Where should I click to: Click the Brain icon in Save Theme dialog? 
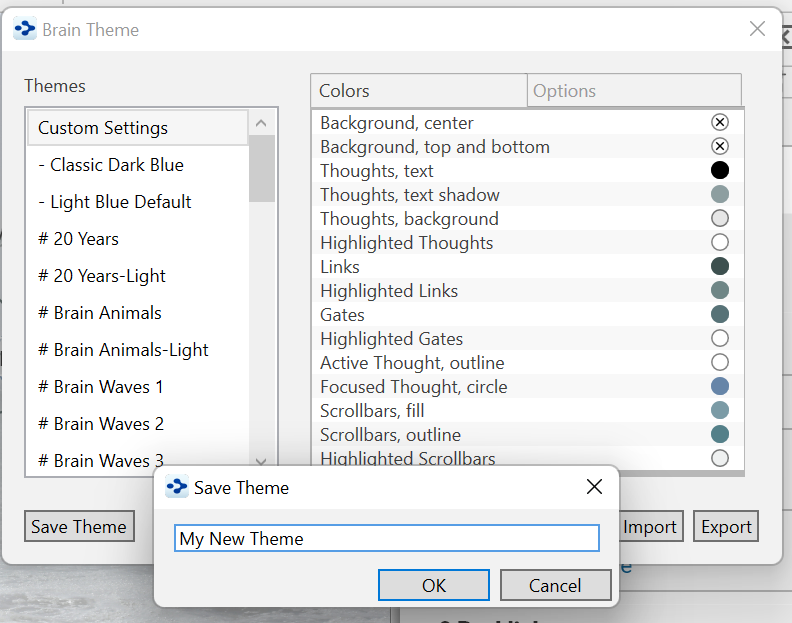pyautogui.click(x=177, y=487)
